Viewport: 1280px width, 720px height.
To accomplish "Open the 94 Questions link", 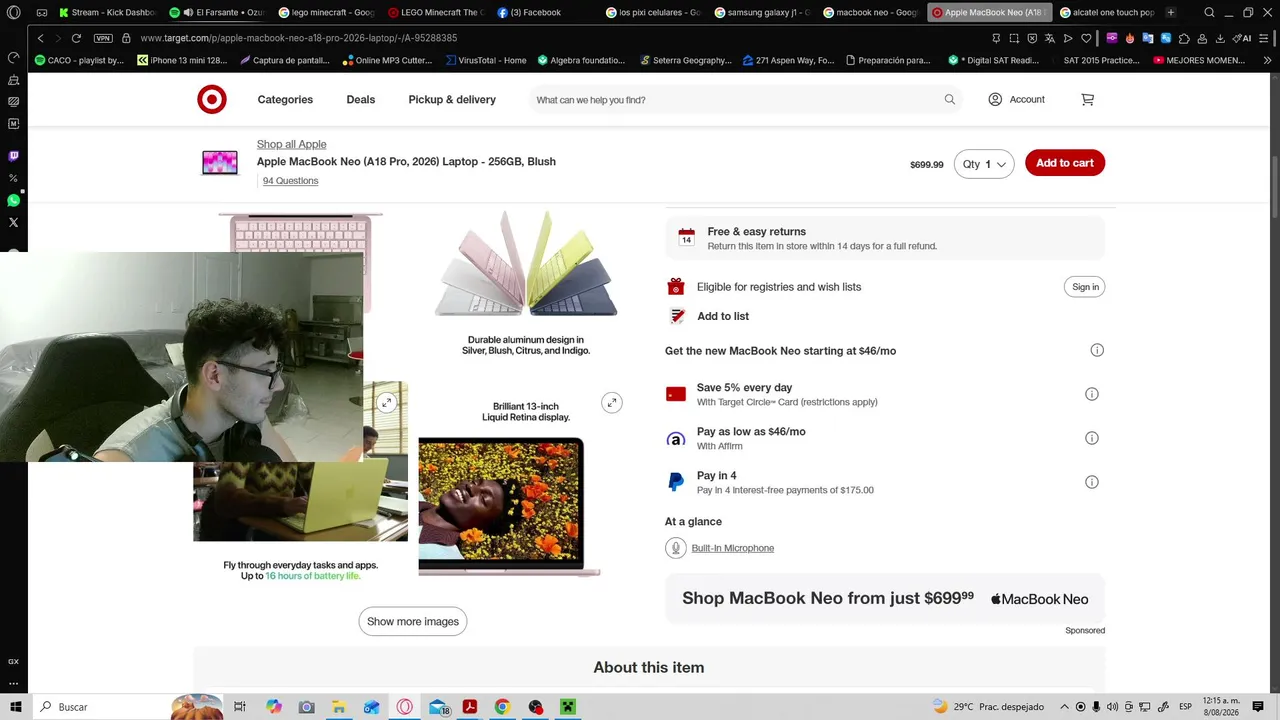I will 291,181.
